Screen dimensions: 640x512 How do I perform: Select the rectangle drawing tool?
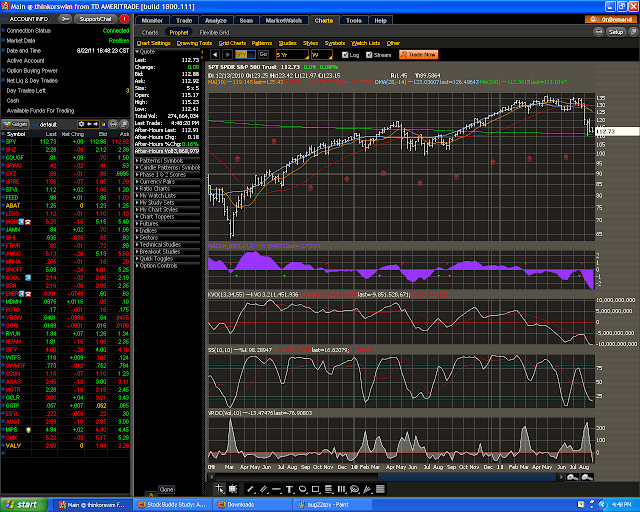click(316, 489)
